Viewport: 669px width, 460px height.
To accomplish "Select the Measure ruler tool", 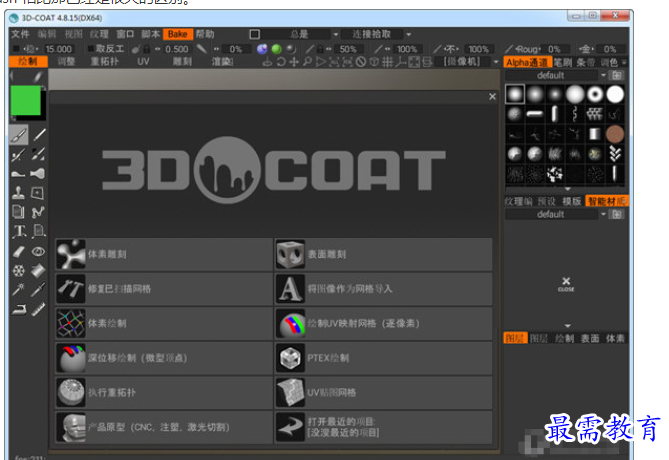I will pos(38,309).
